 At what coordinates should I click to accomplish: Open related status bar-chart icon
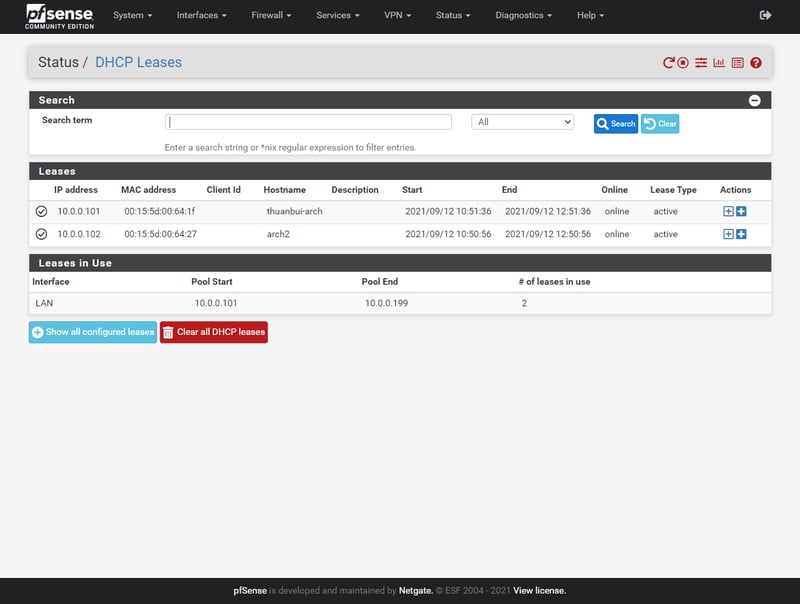(x=719, y=63)
